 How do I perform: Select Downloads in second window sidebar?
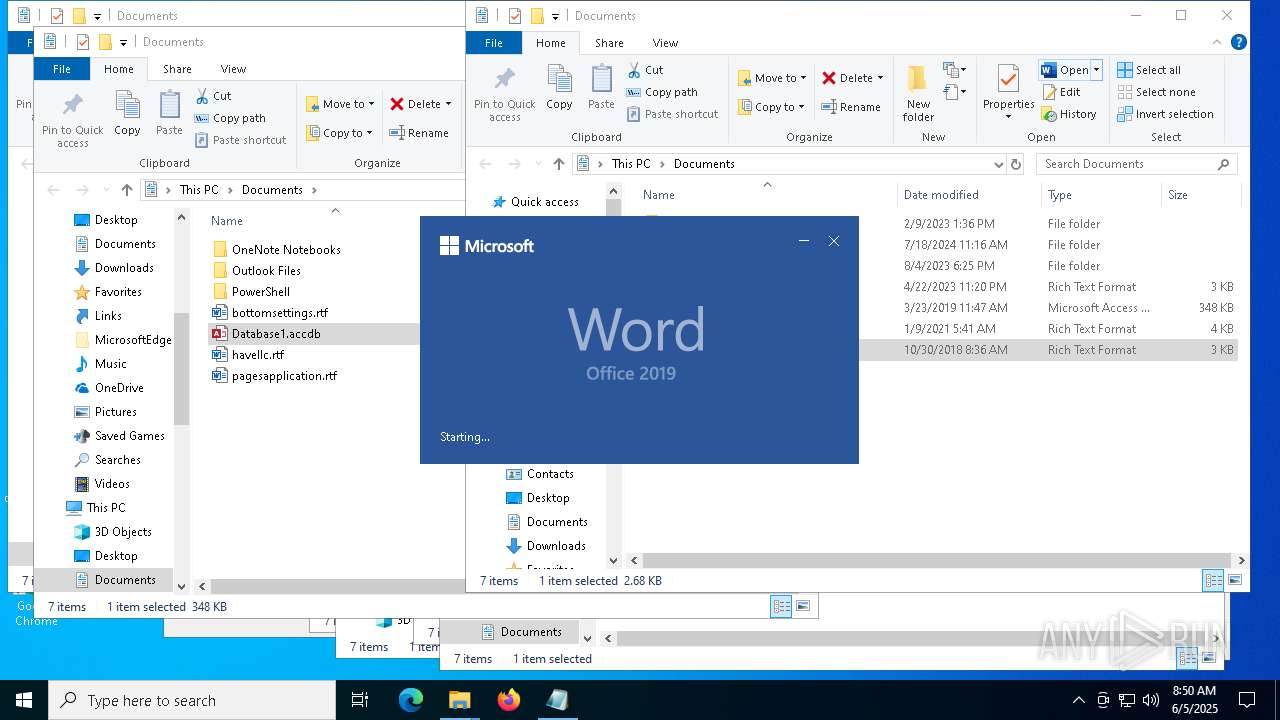pyautogui.click(x=124, y=268)
